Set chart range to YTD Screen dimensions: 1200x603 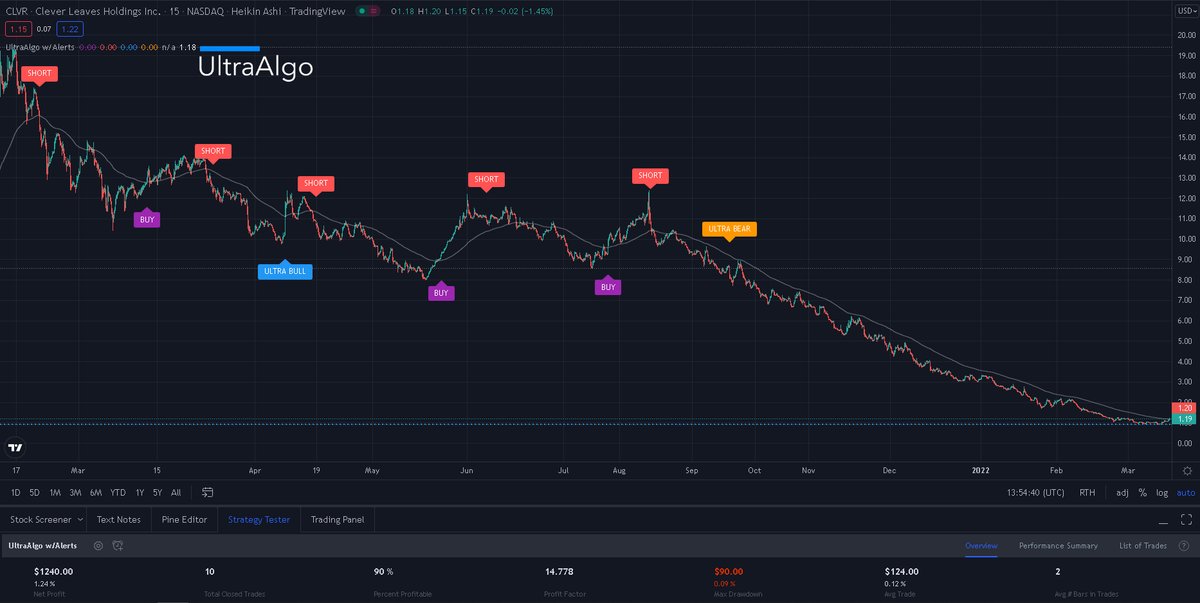coord(118,492)
